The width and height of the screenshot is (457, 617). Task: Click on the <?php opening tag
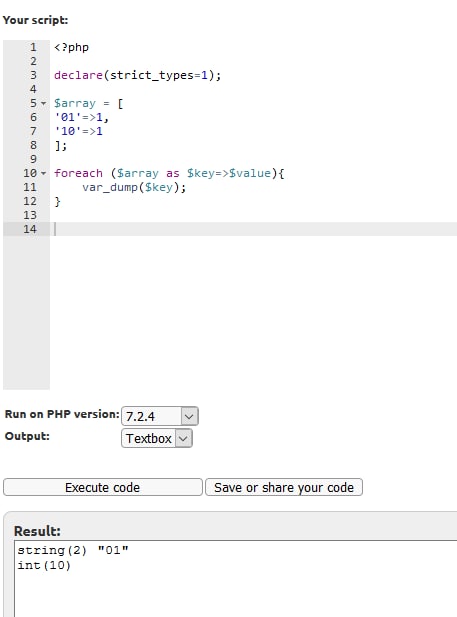(71, 47)
